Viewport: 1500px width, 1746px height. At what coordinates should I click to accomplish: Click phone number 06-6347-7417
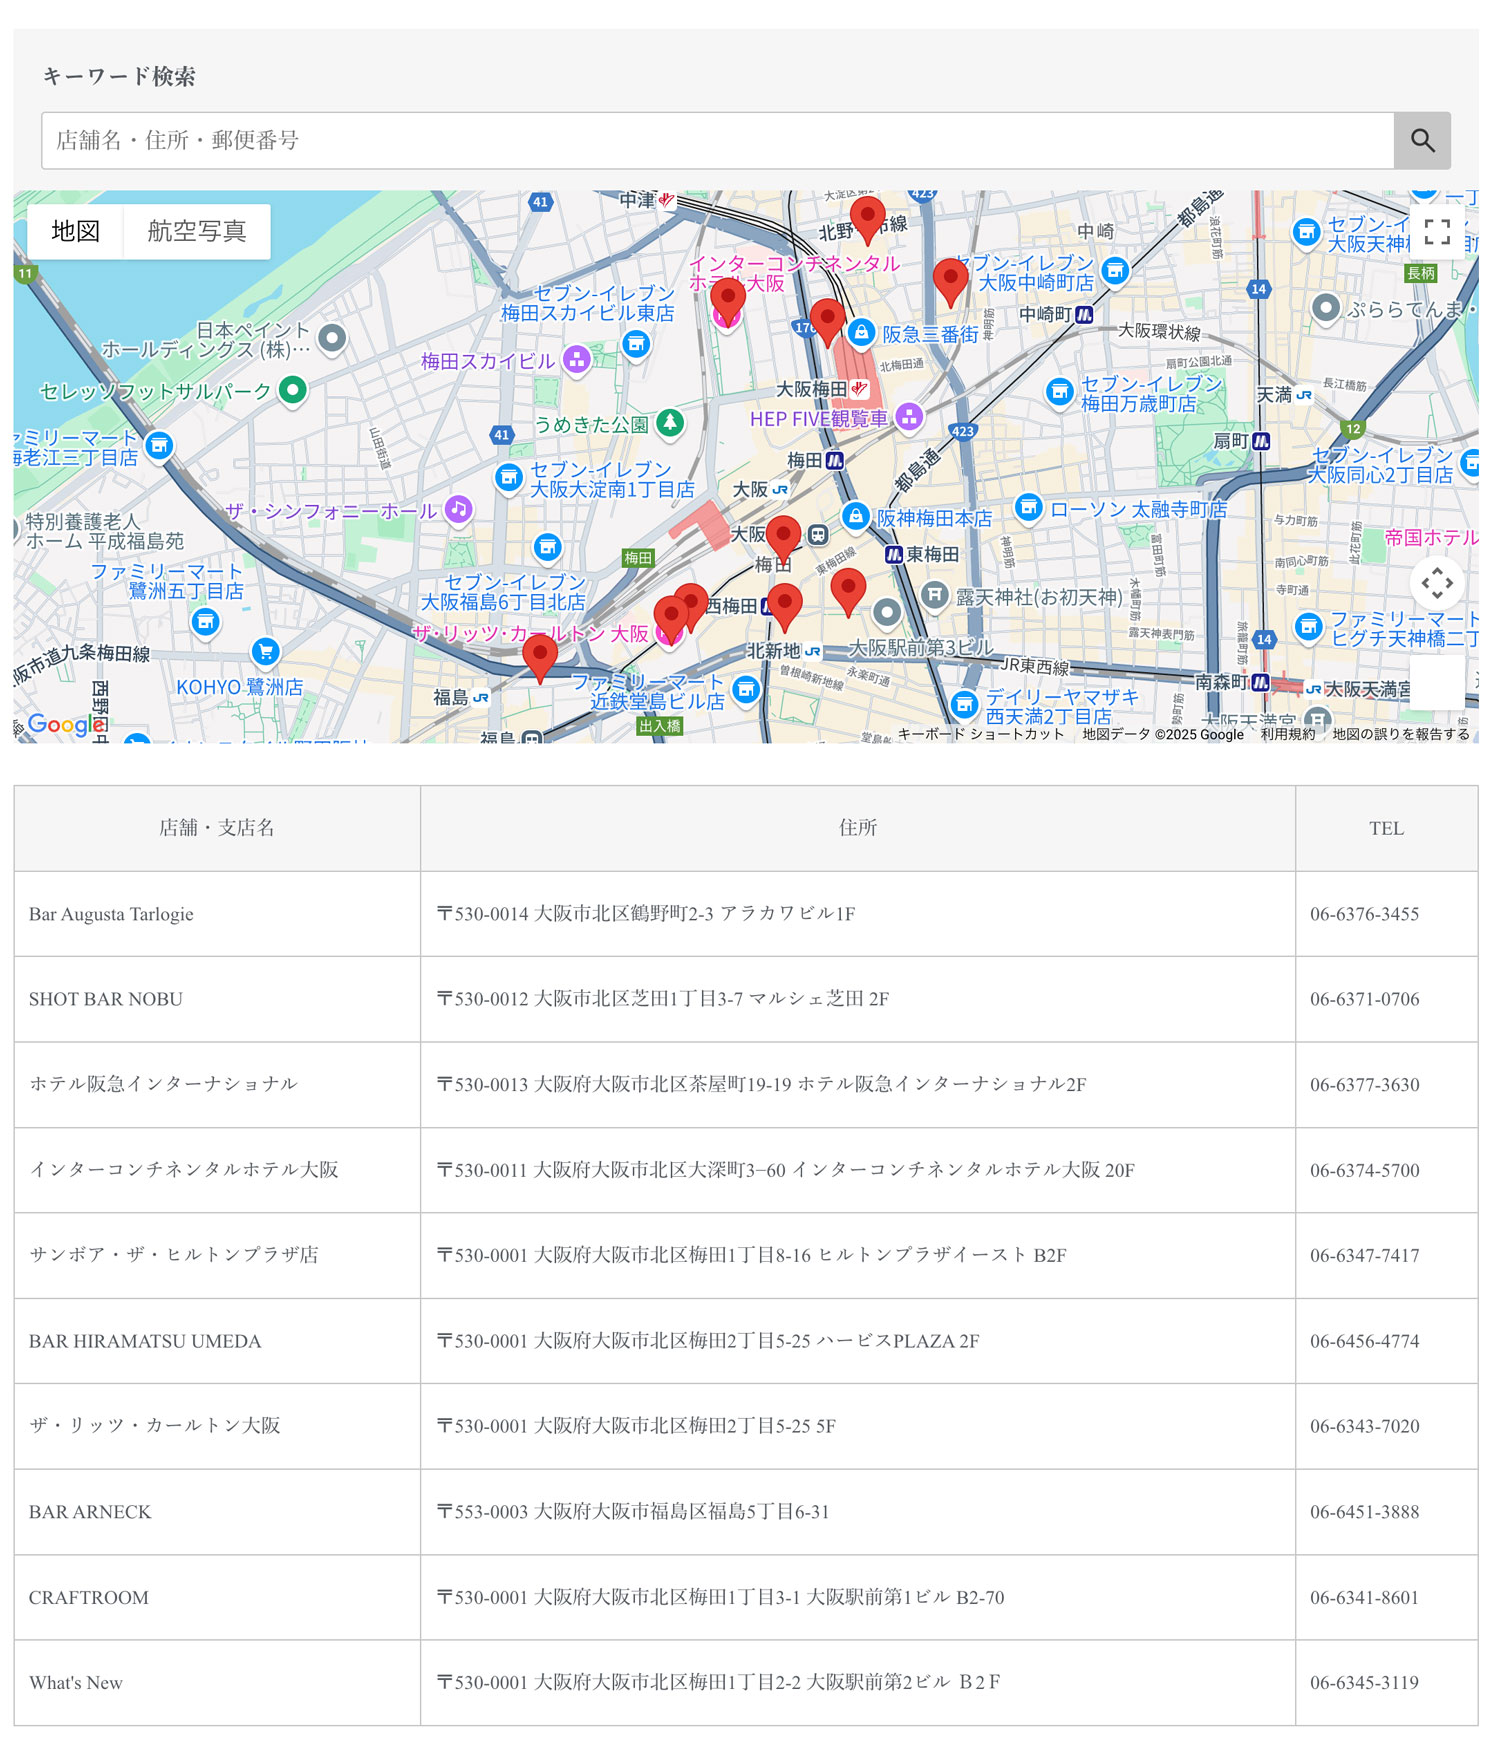coord(1365,1256)
